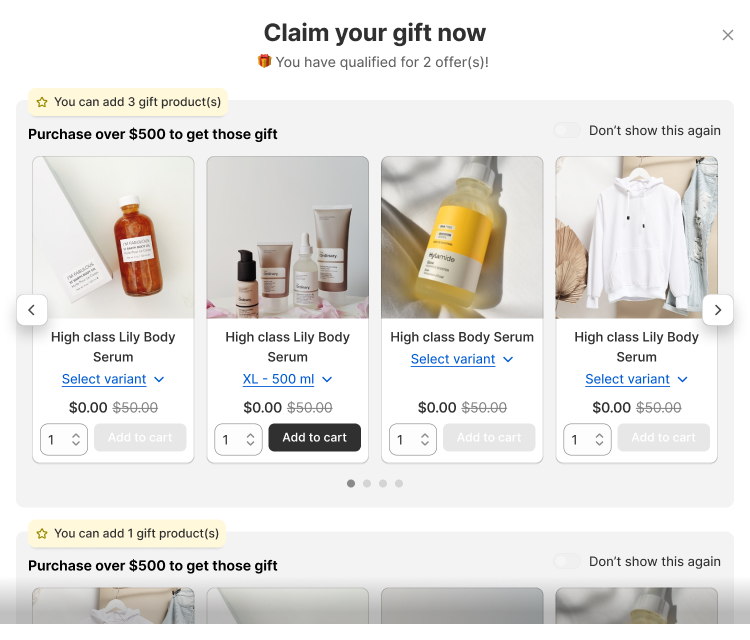The height and width of the screenshot is (640, 750).
Task: Click quantity stepper for the hoodie product
Action: 587,439
